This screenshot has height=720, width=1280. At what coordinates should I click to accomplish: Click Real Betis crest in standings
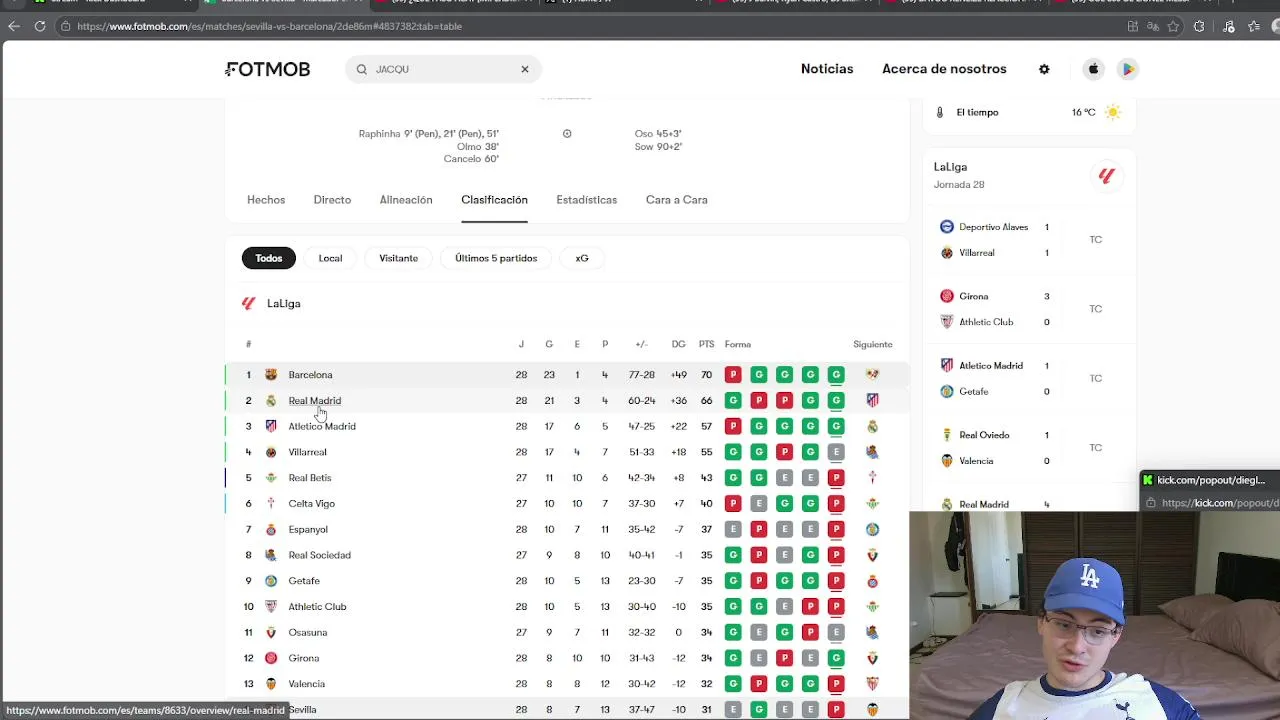tap(271, 478)
